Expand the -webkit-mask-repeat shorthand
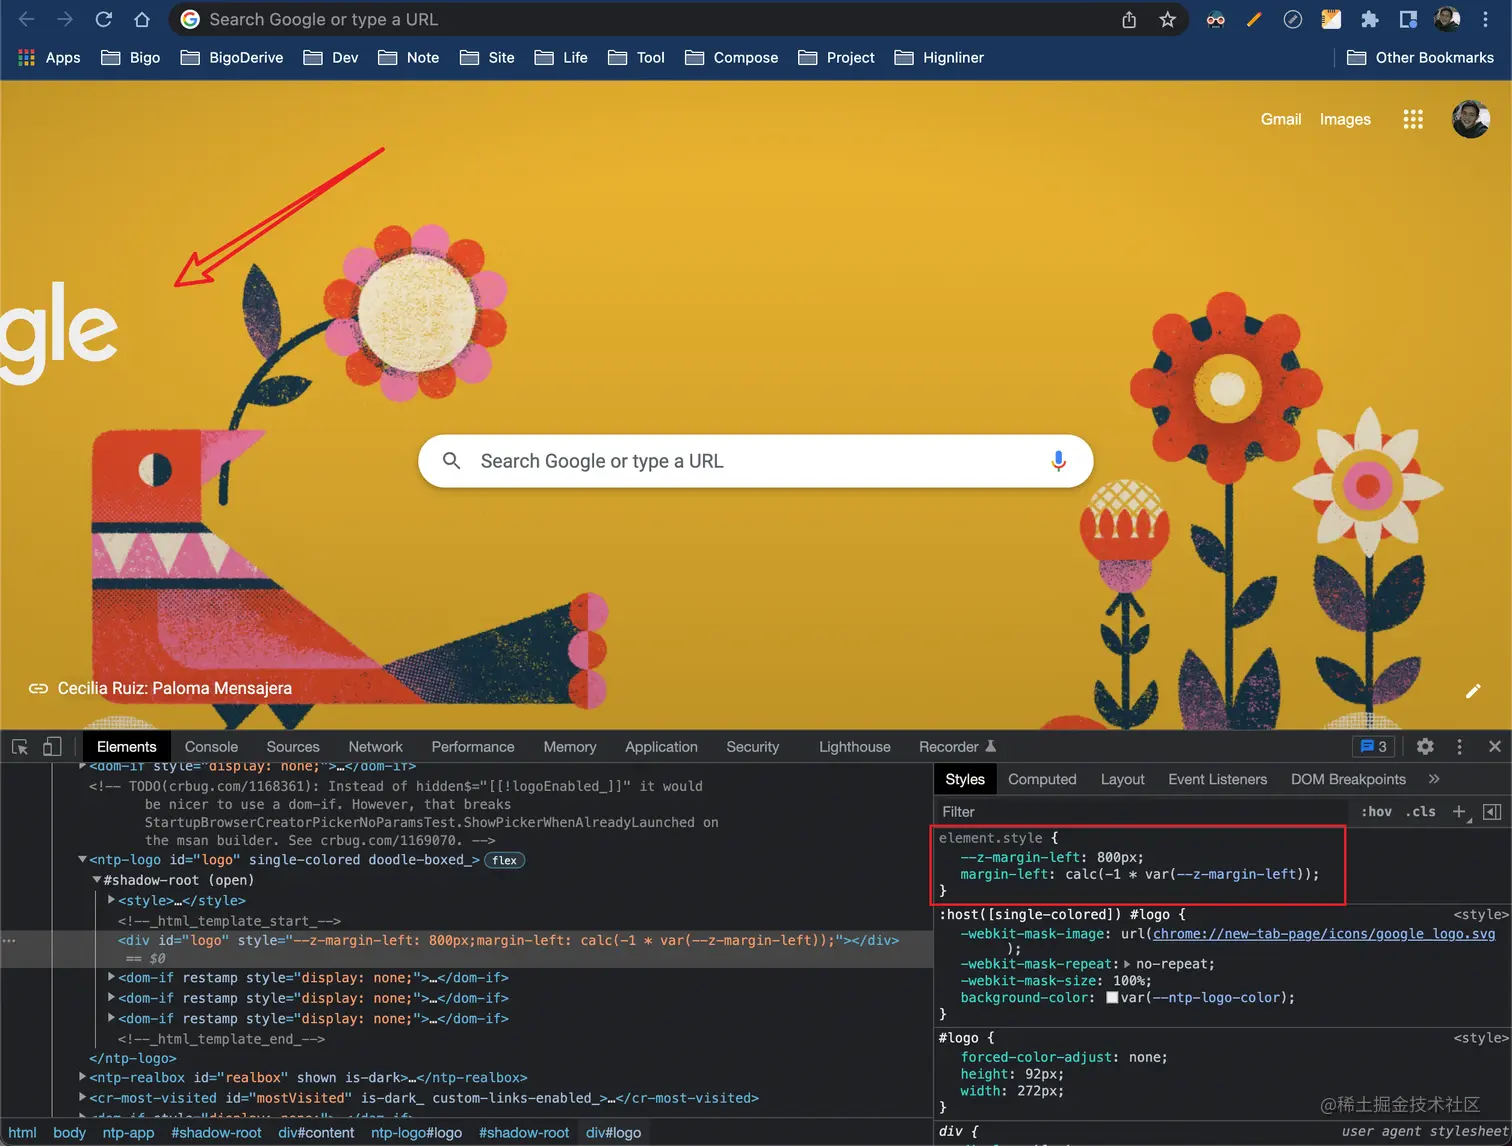1512x1146 pixels. pyautogui.click(x=1127, y=965)
